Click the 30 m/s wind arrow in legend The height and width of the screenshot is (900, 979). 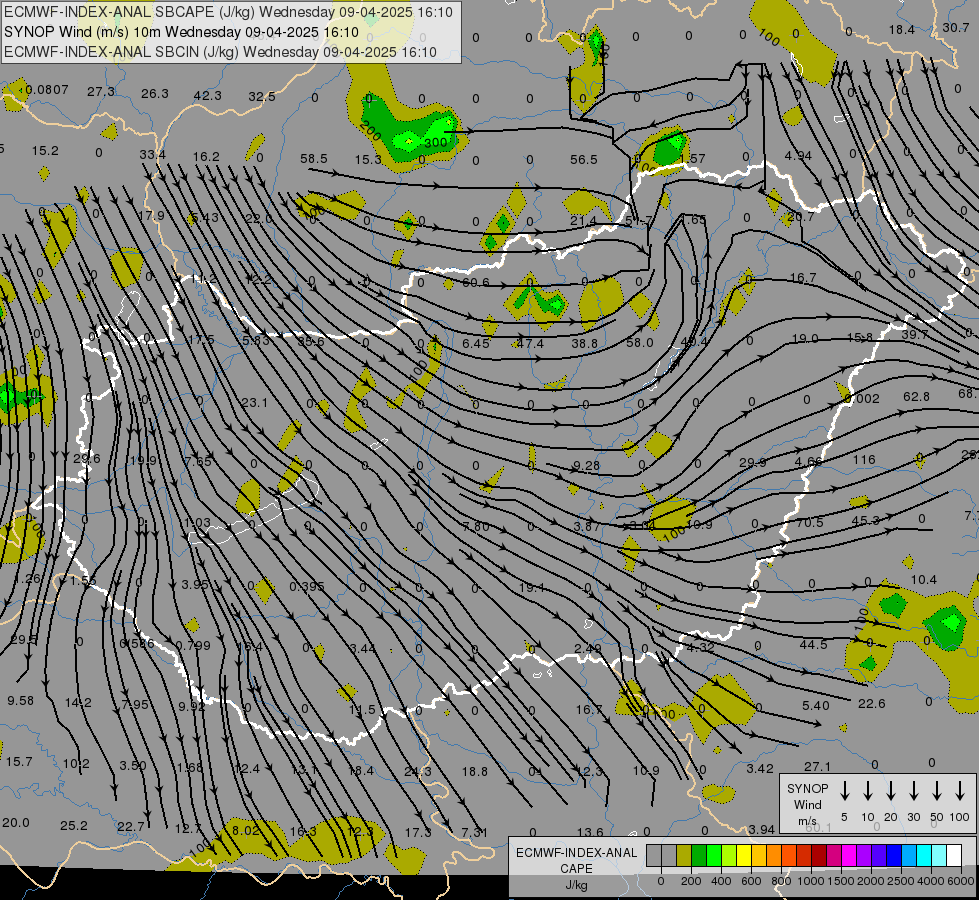pos(914,791)
